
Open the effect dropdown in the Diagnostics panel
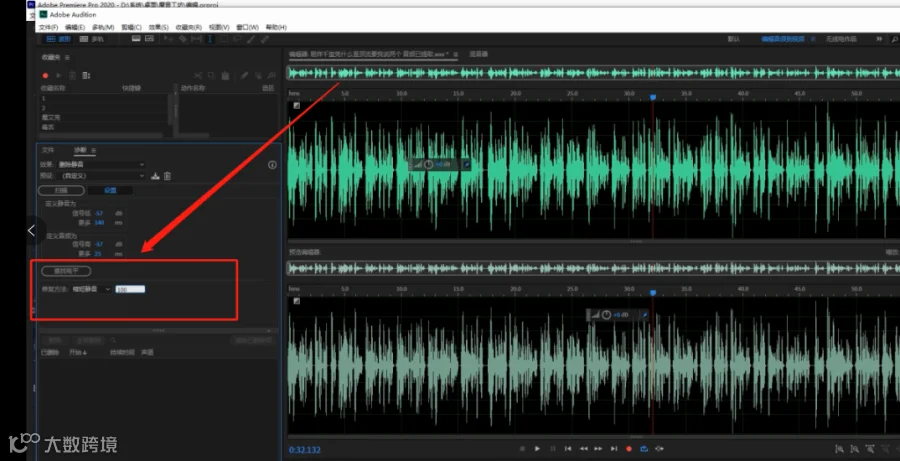(x=102, y=165)
